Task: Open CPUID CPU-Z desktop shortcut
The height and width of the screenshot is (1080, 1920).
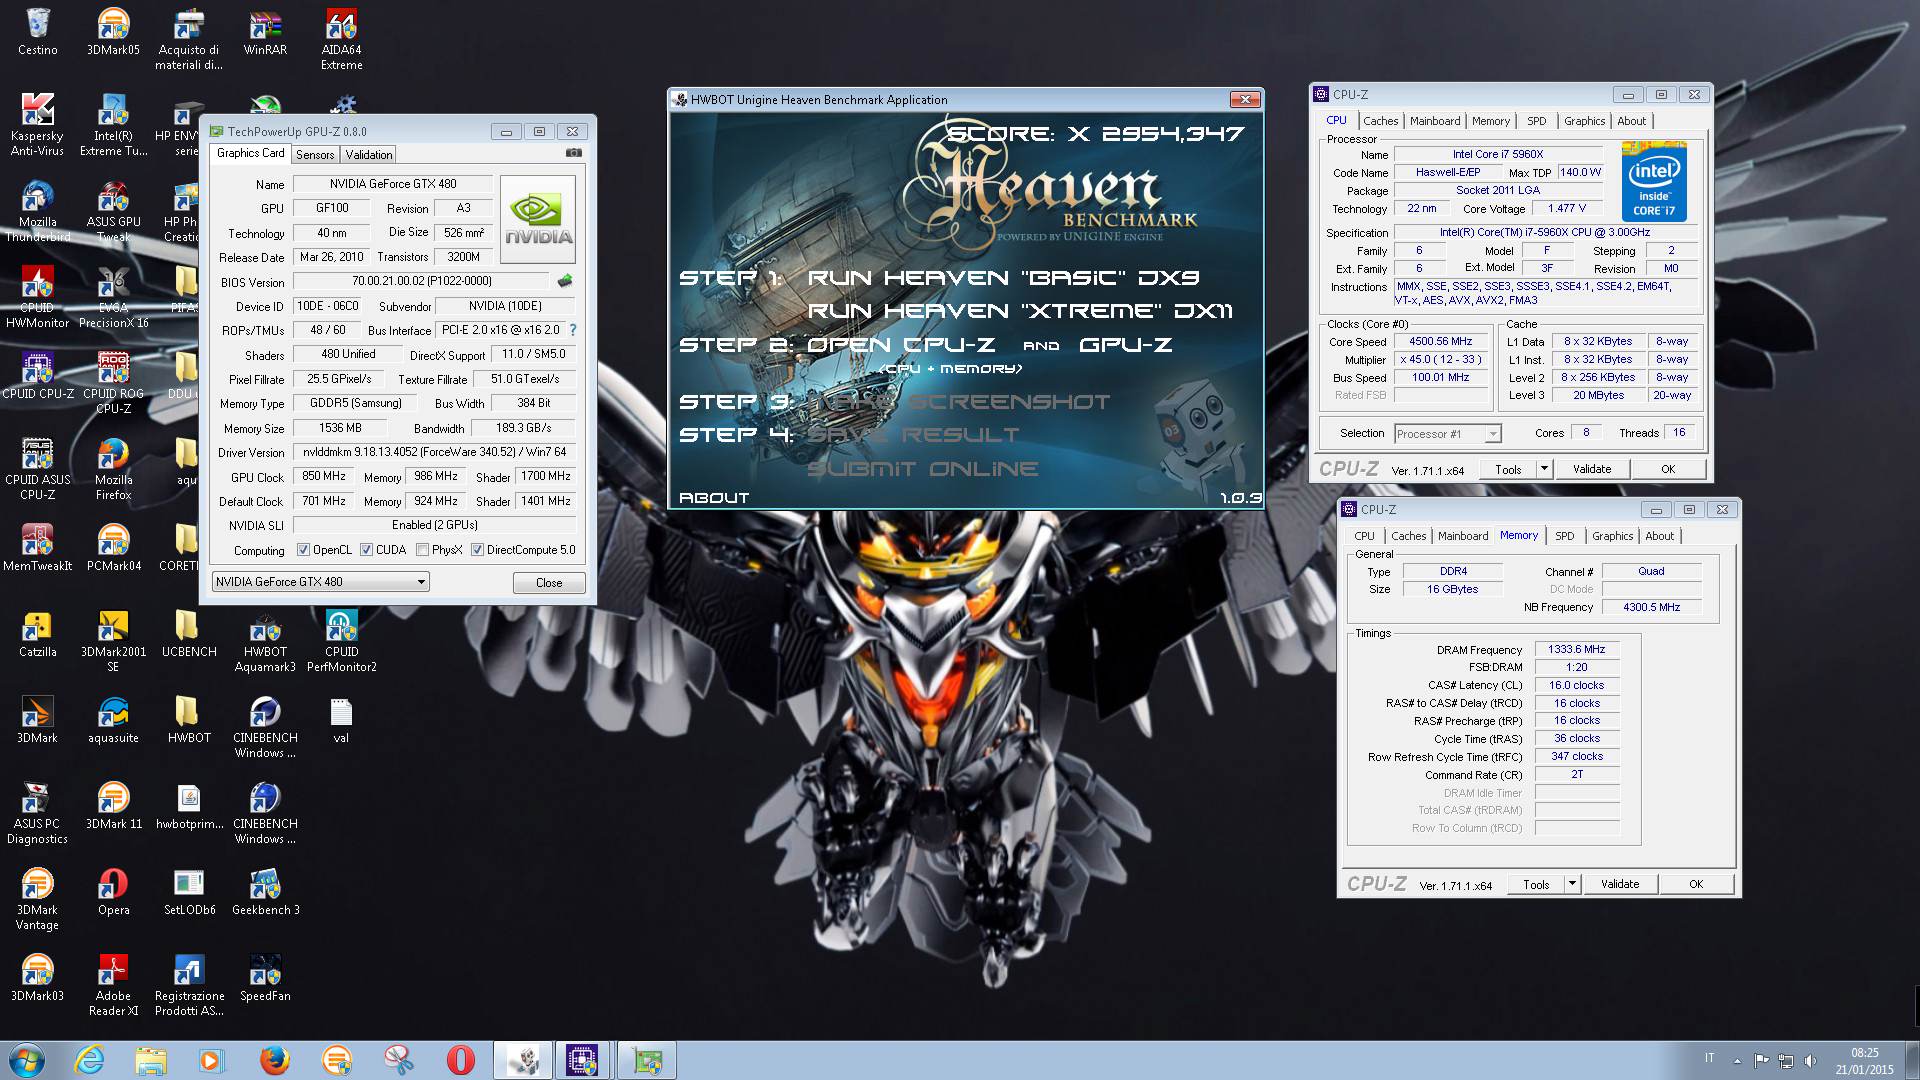Action: point(37,375)
